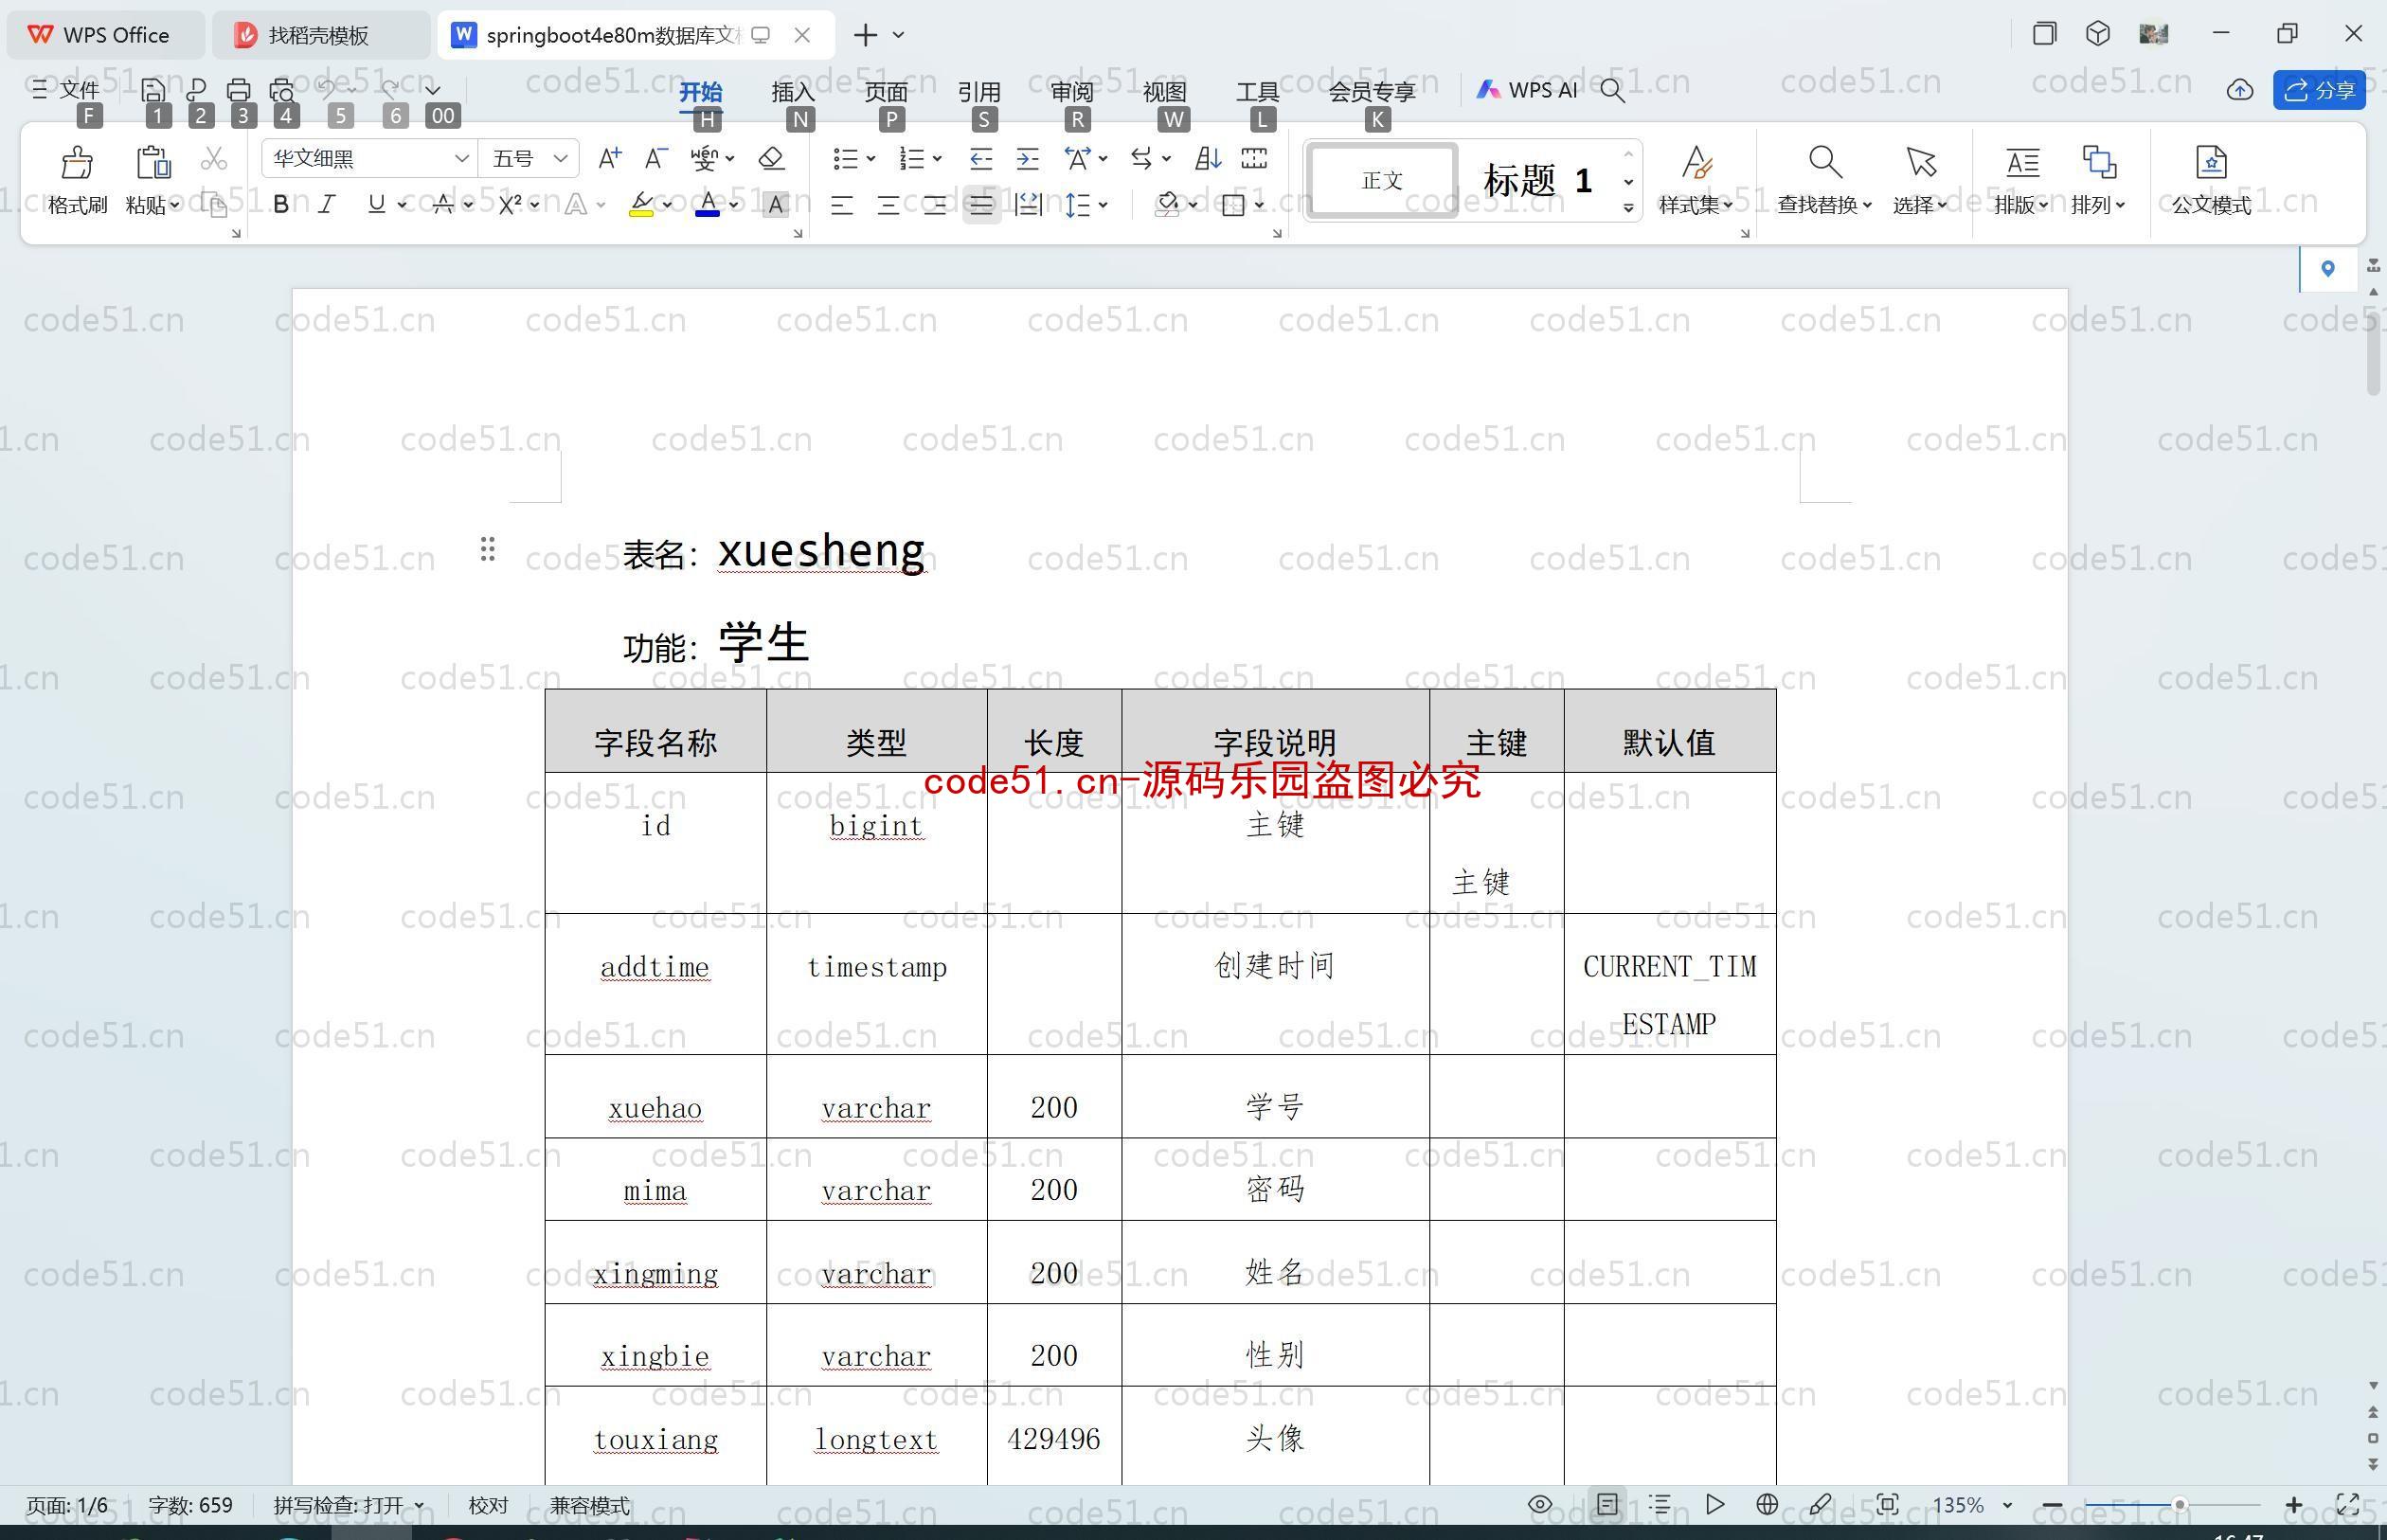
Task: Click the cloud upload icon
Action: point(2240,90)
